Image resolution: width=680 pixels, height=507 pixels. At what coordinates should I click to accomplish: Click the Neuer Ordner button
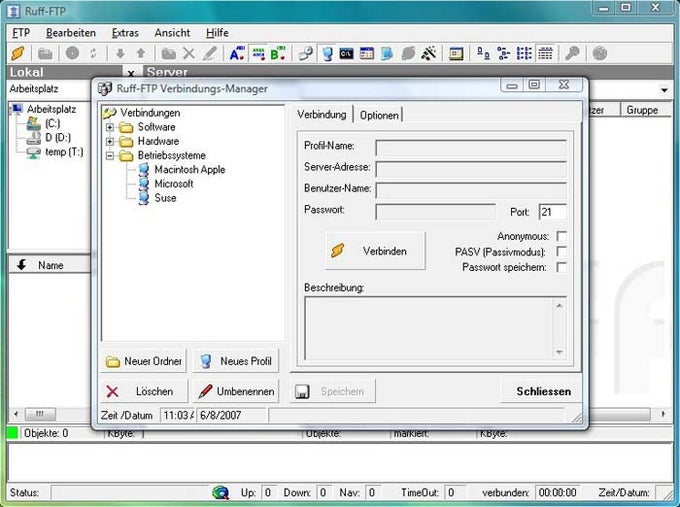(x=144, y=361)
